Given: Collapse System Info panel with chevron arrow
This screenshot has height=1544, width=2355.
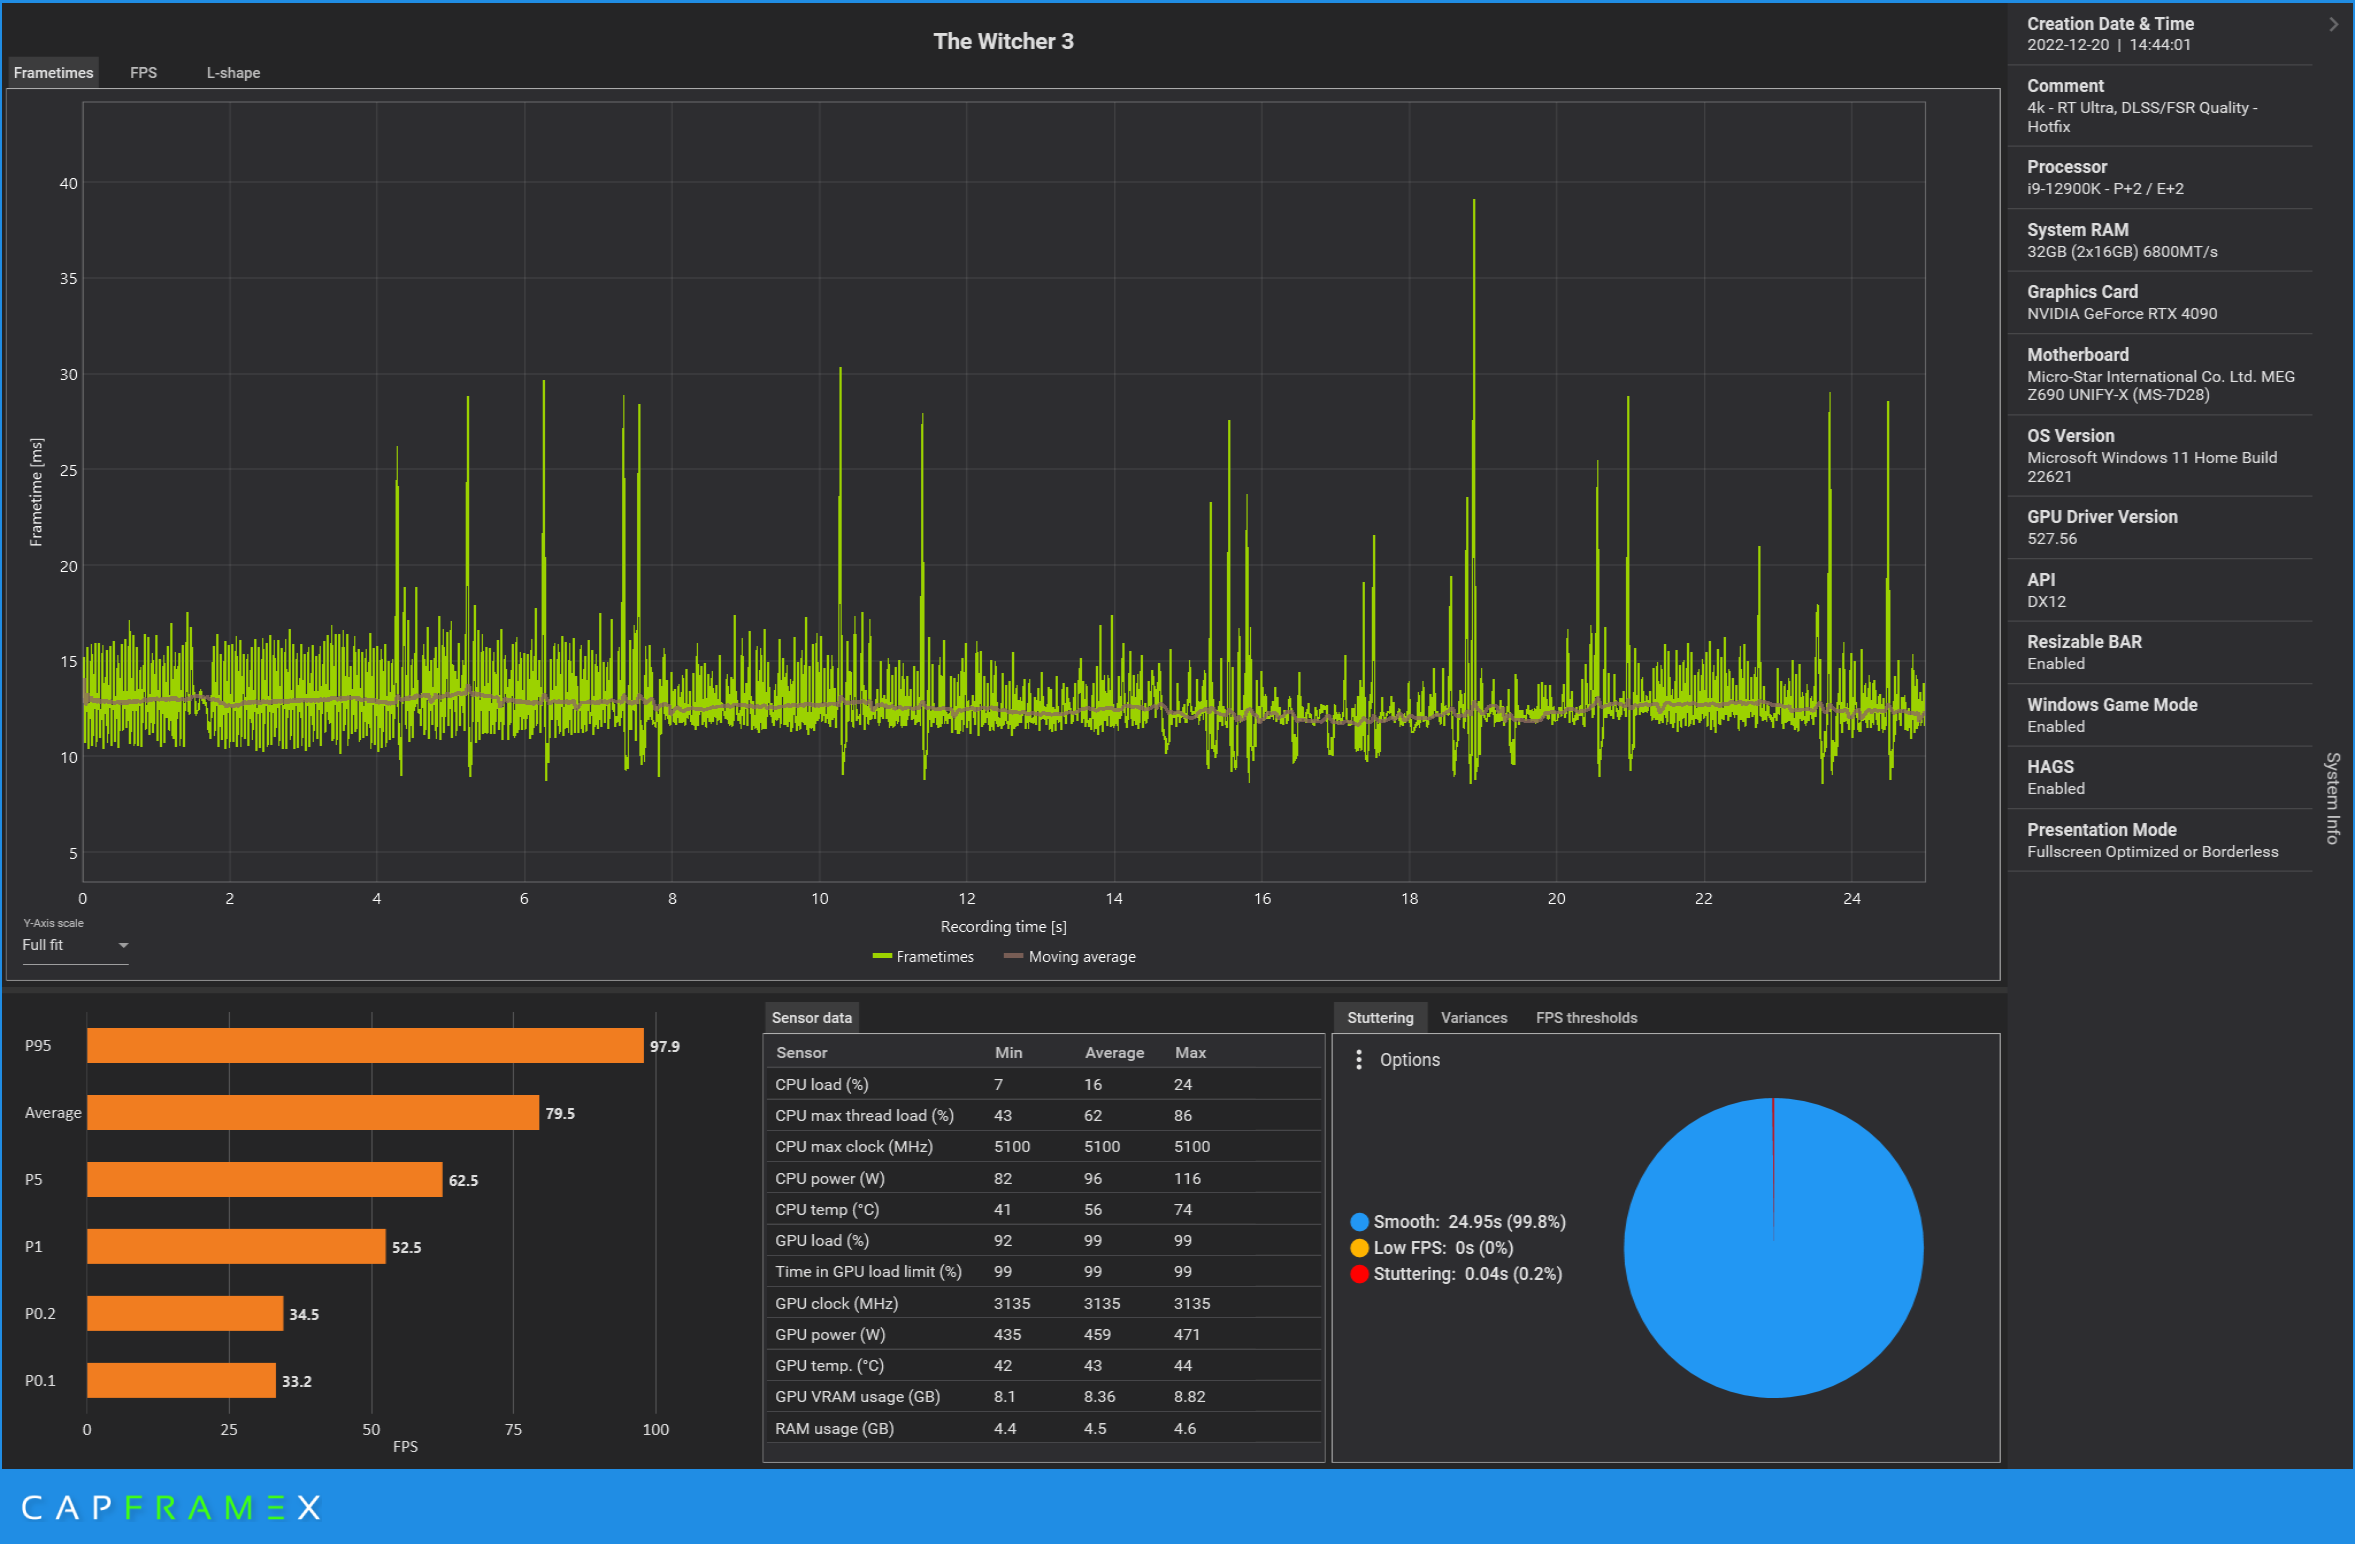Looking at the screenshot, I should pyautogui.click(x=2333, y=24).
